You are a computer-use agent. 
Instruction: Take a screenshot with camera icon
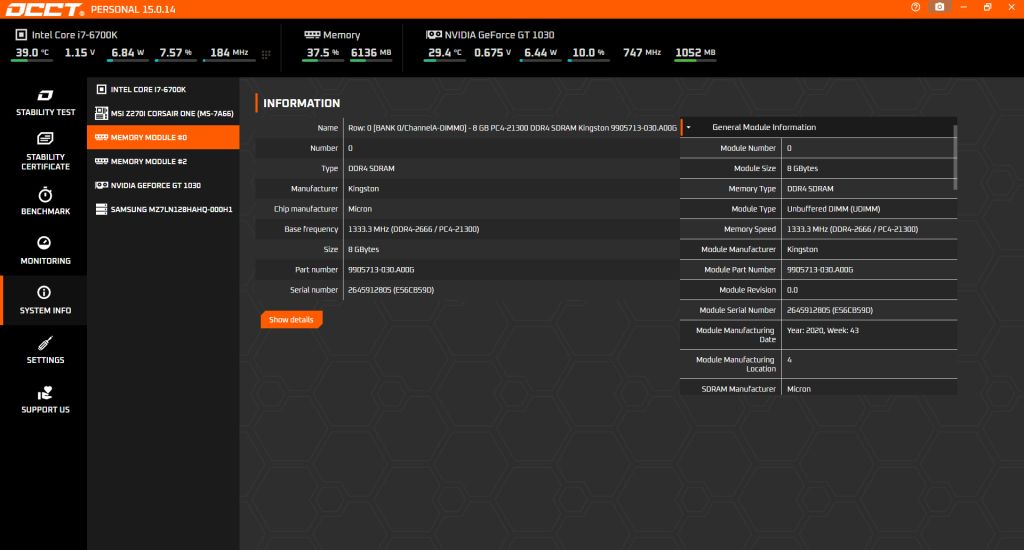(939, 7)
